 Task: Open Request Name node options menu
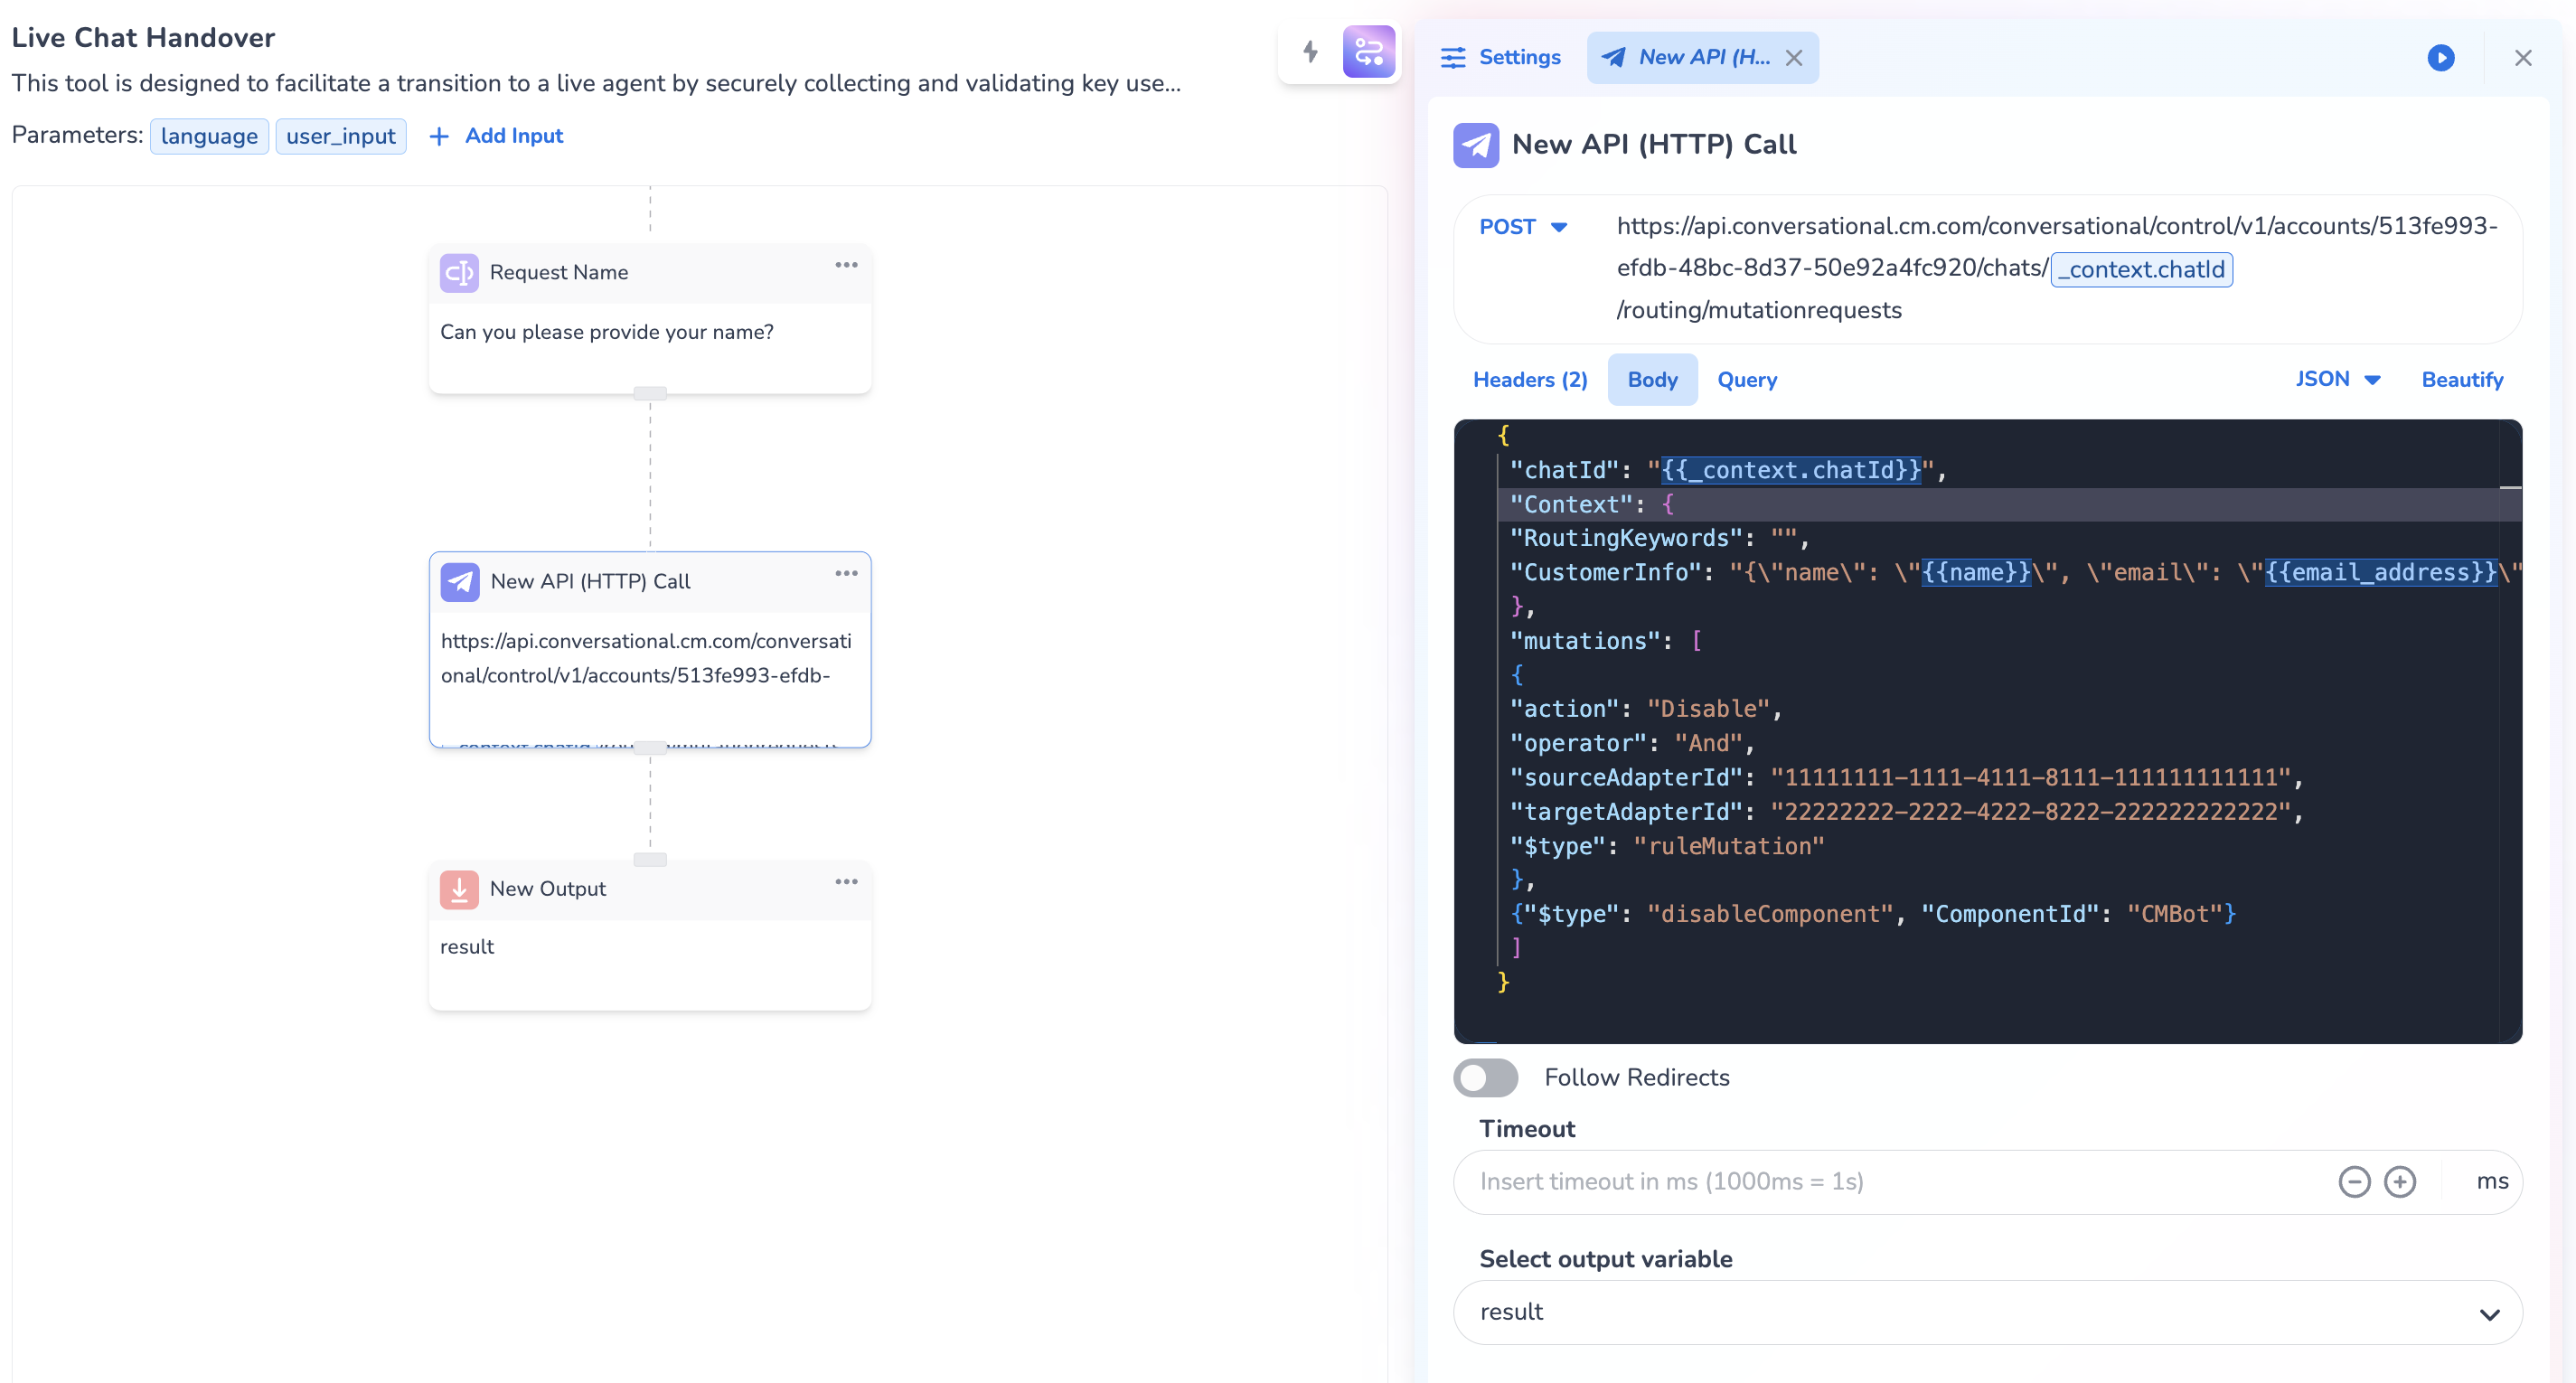click(846, 265)
